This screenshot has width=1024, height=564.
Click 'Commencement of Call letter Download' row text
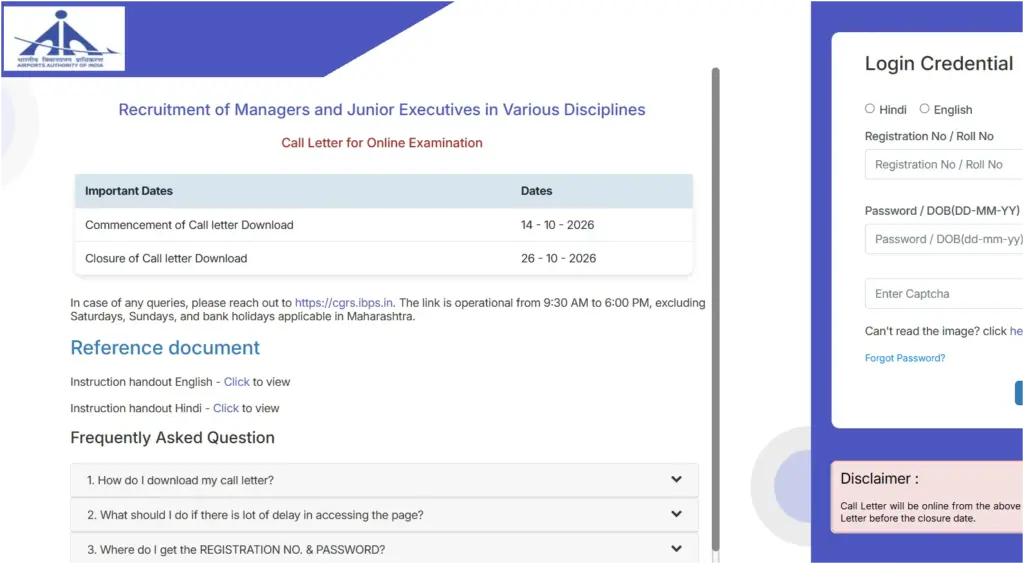pyautogui.click(x=189, y=225)
